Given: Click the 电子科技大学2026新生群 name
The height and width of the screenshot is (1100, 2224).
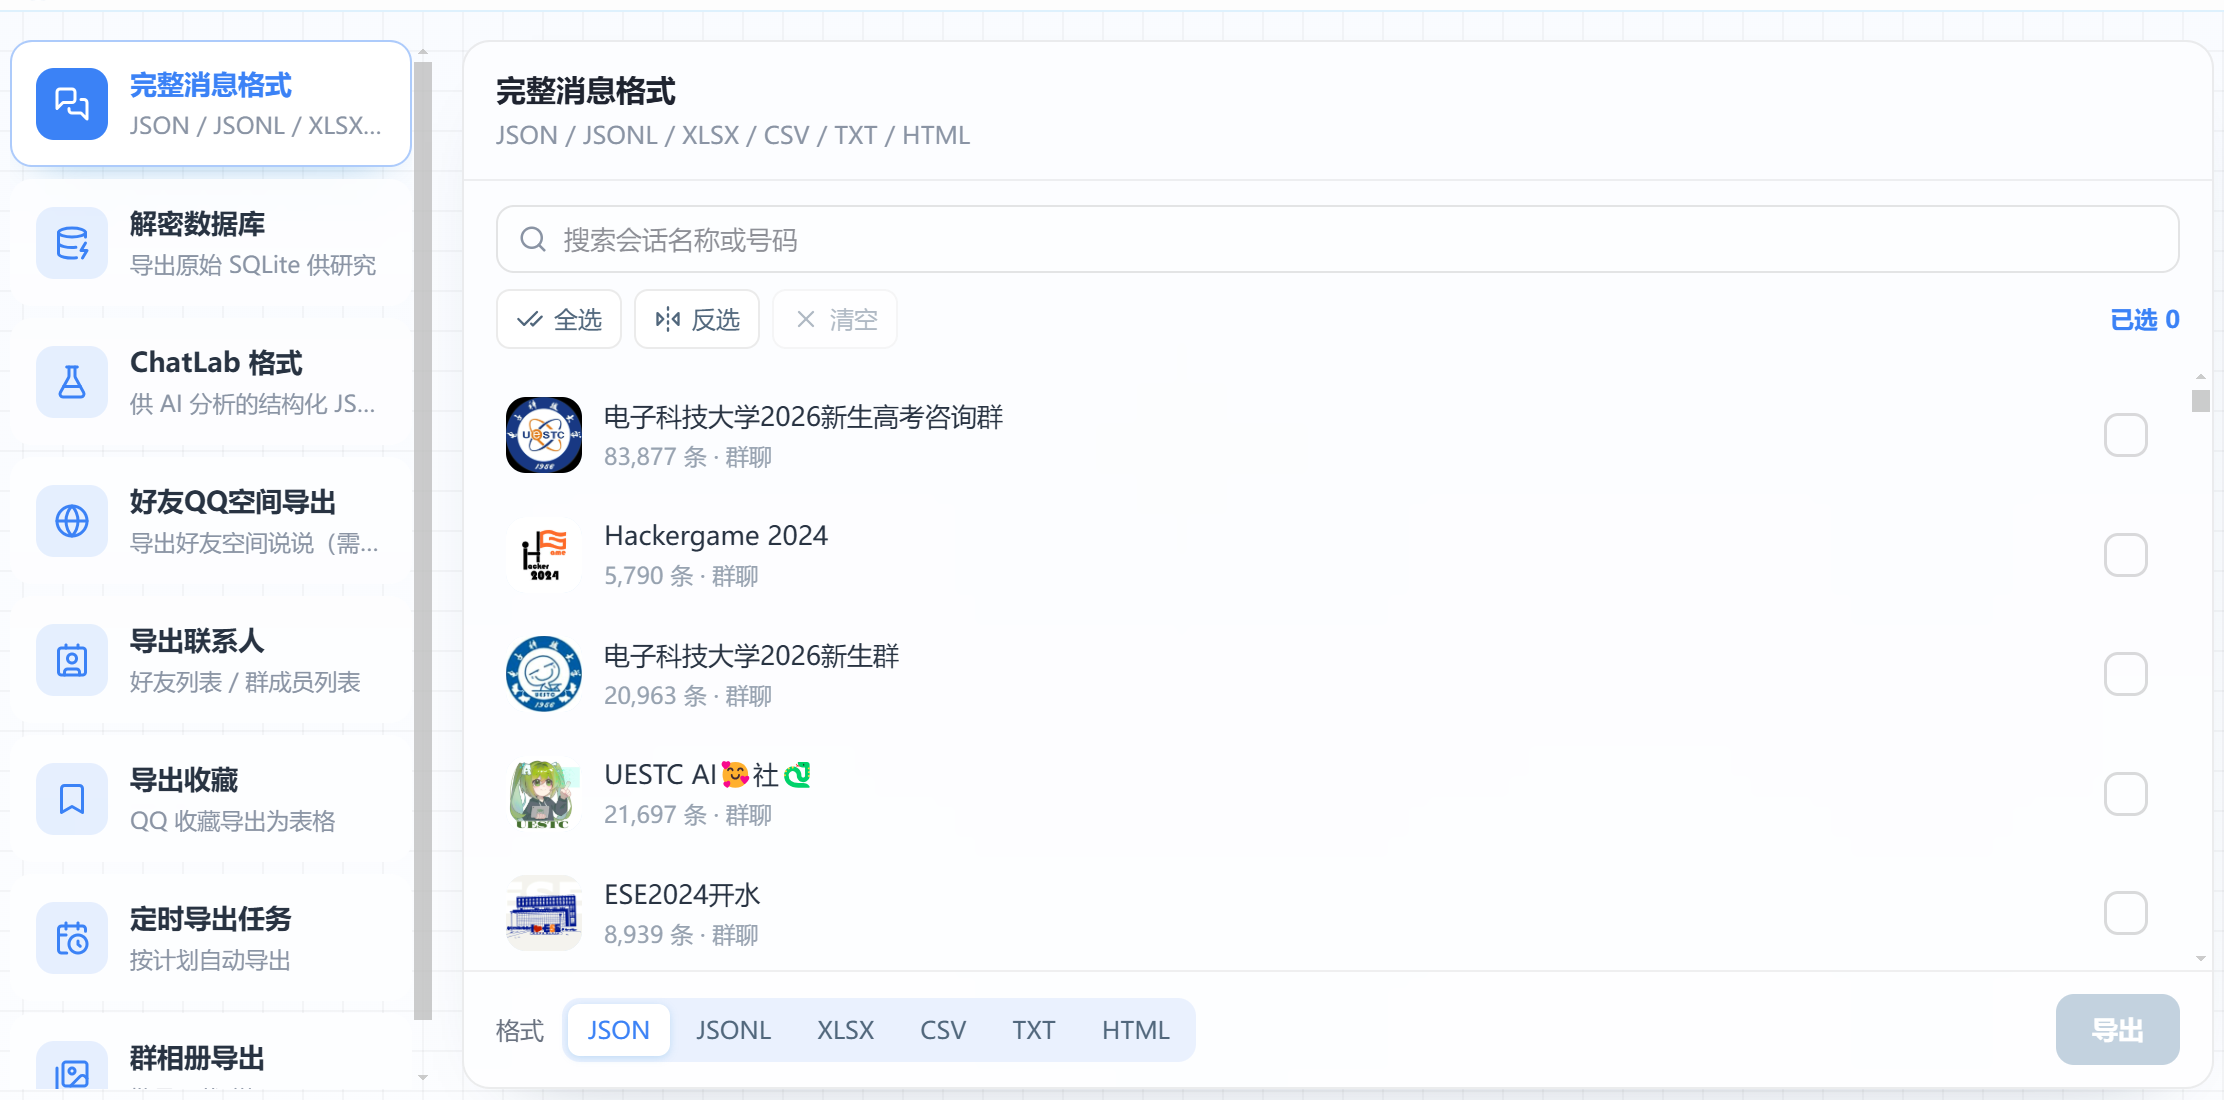Looking at the screenshot, I should pos(752,656).
